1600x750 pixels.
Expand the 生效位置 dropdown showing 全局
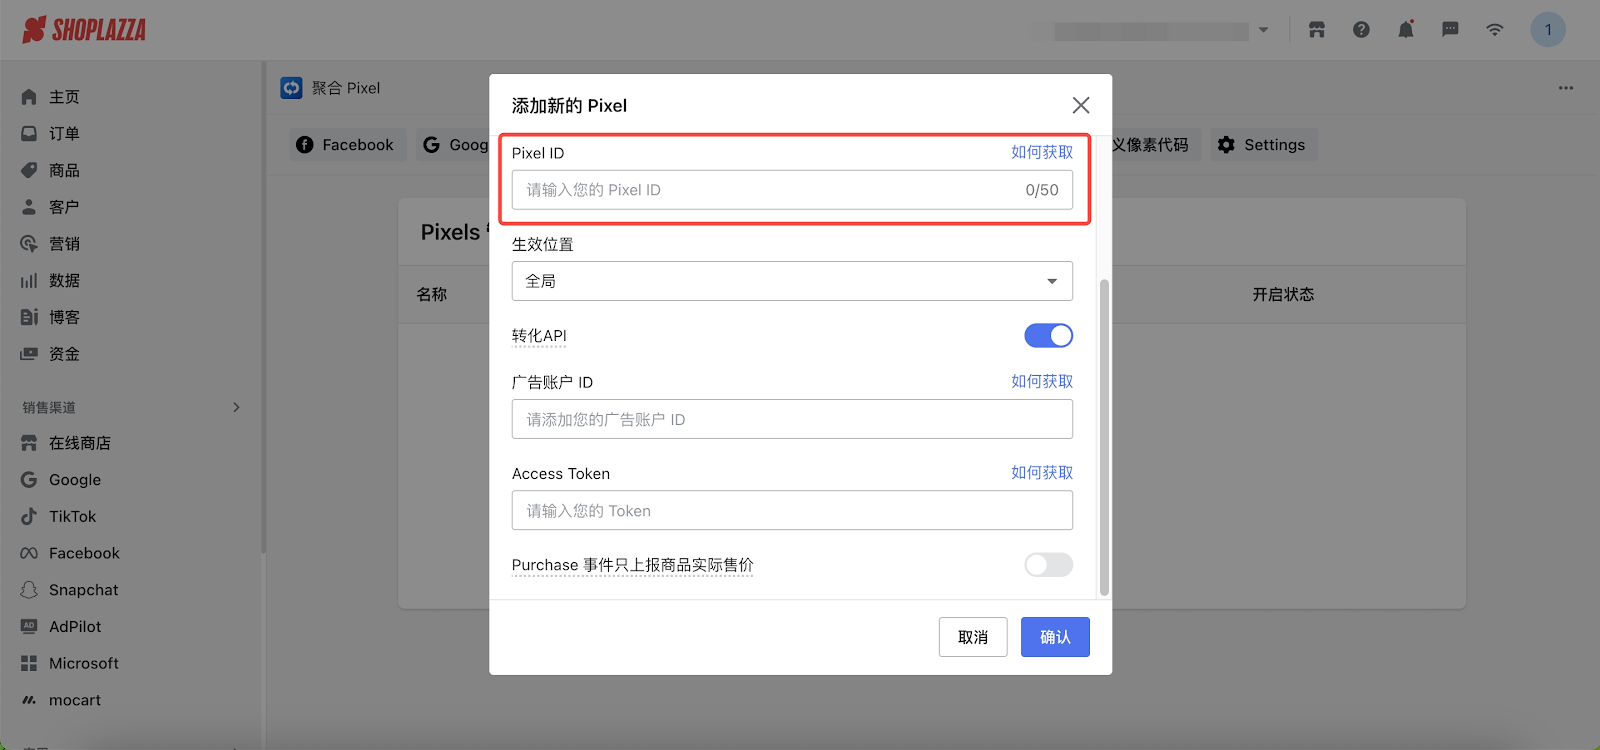(x=792, y=281)
